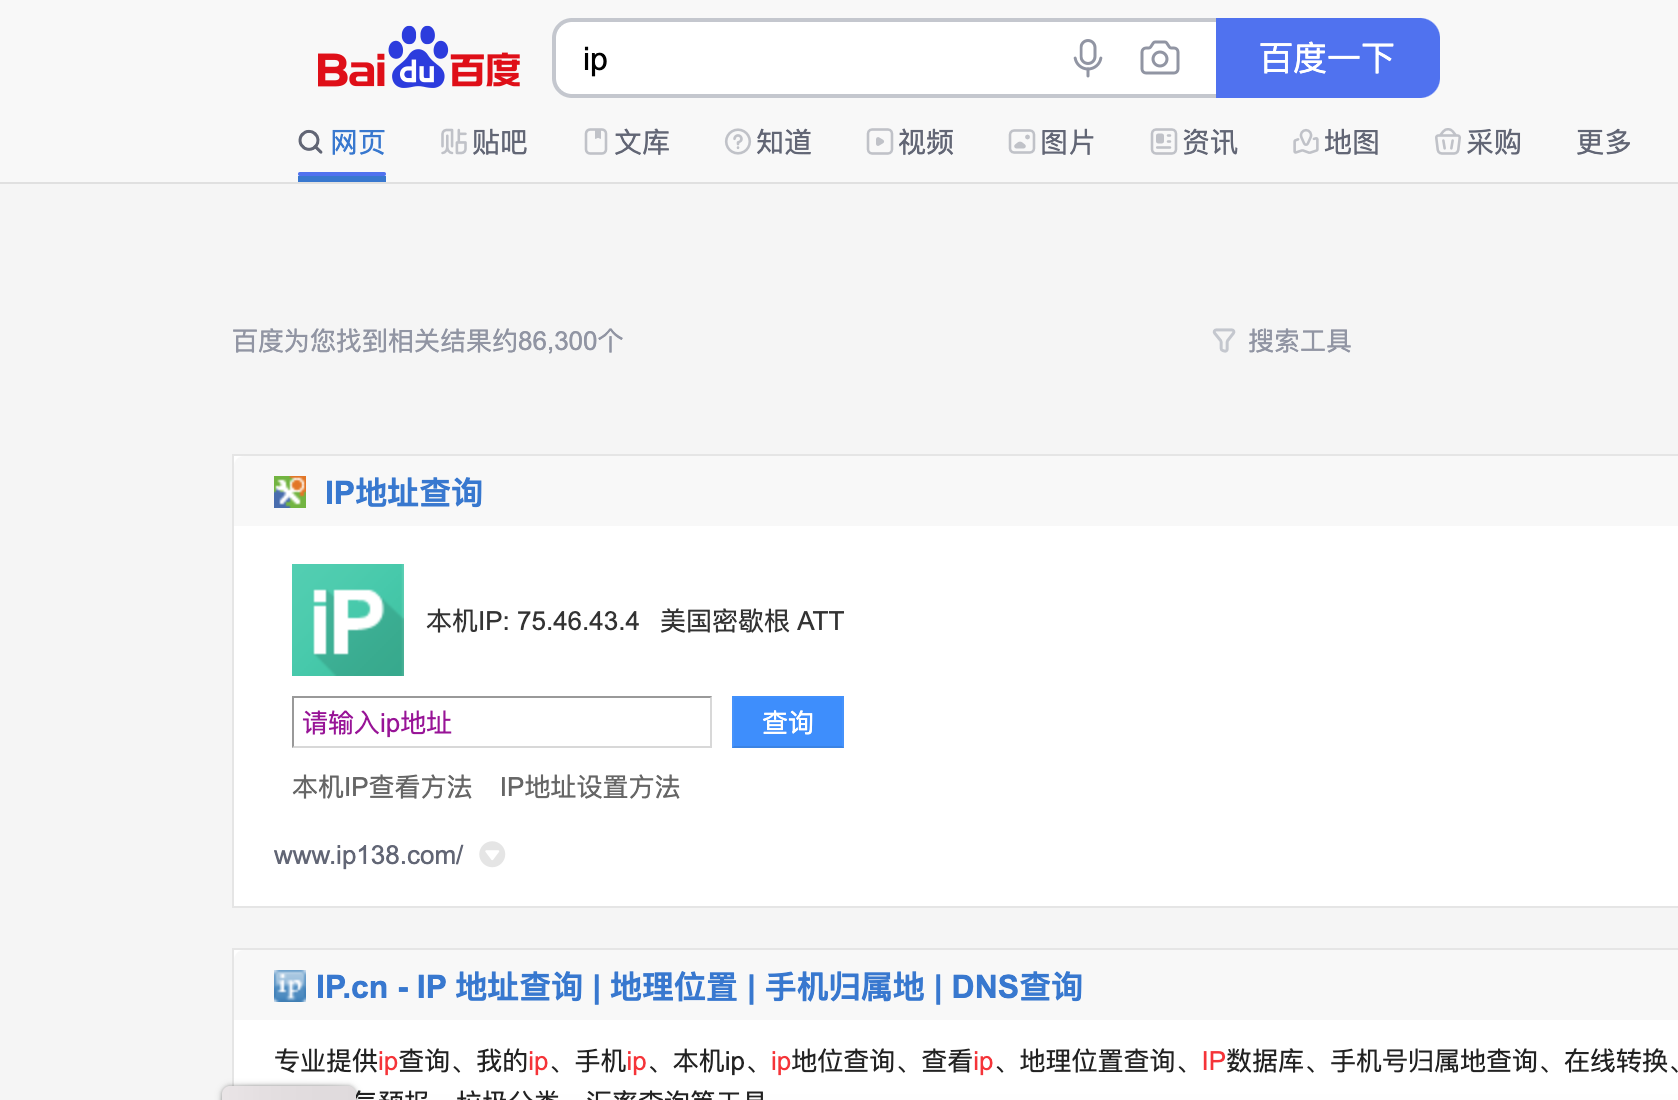Switch to the 贴吧 tab
Image resolution: width=1678 pixels, height=1100 pixels.
(x=484, y=143)
